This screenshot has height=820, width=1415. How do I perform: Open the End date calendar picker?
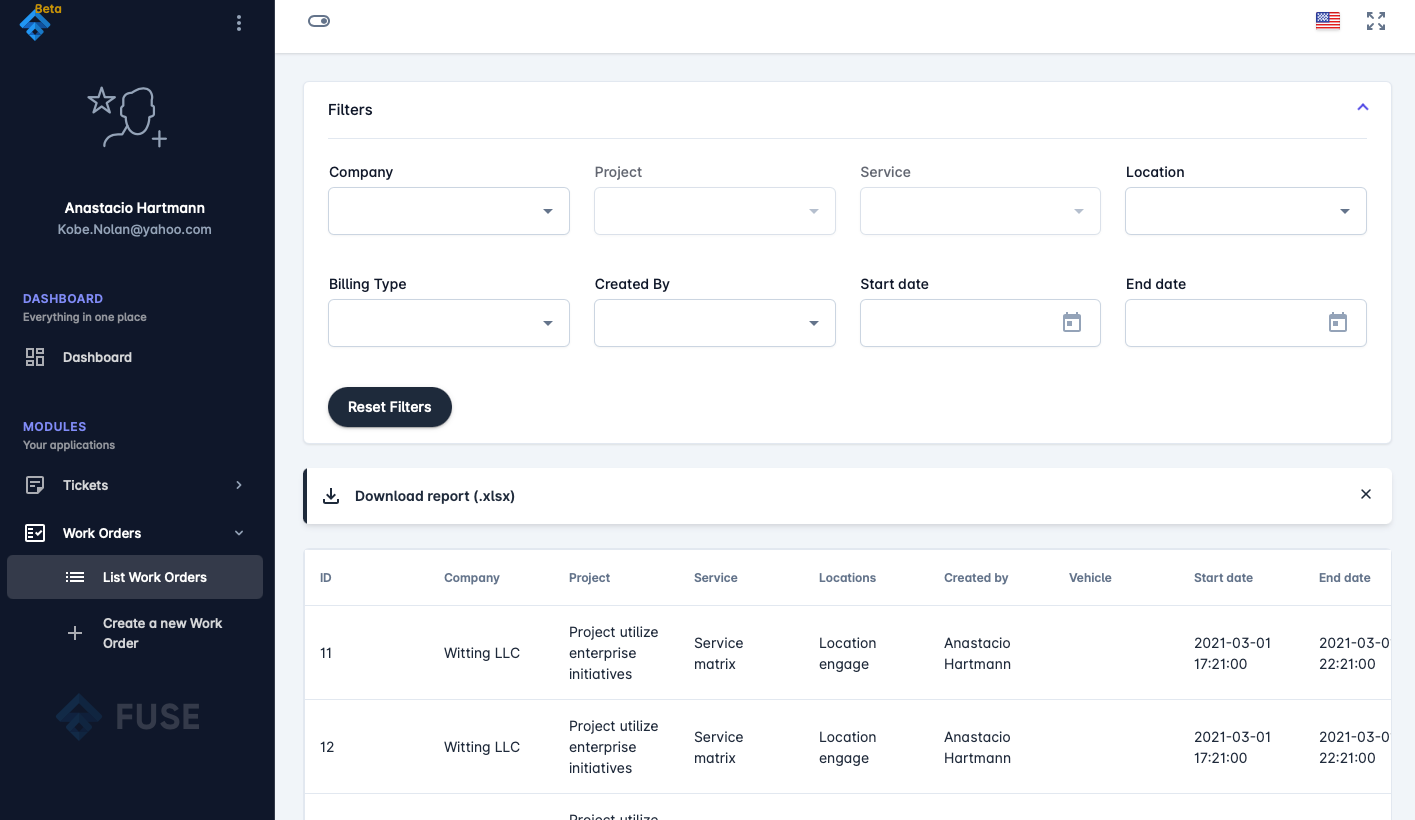1337,323
